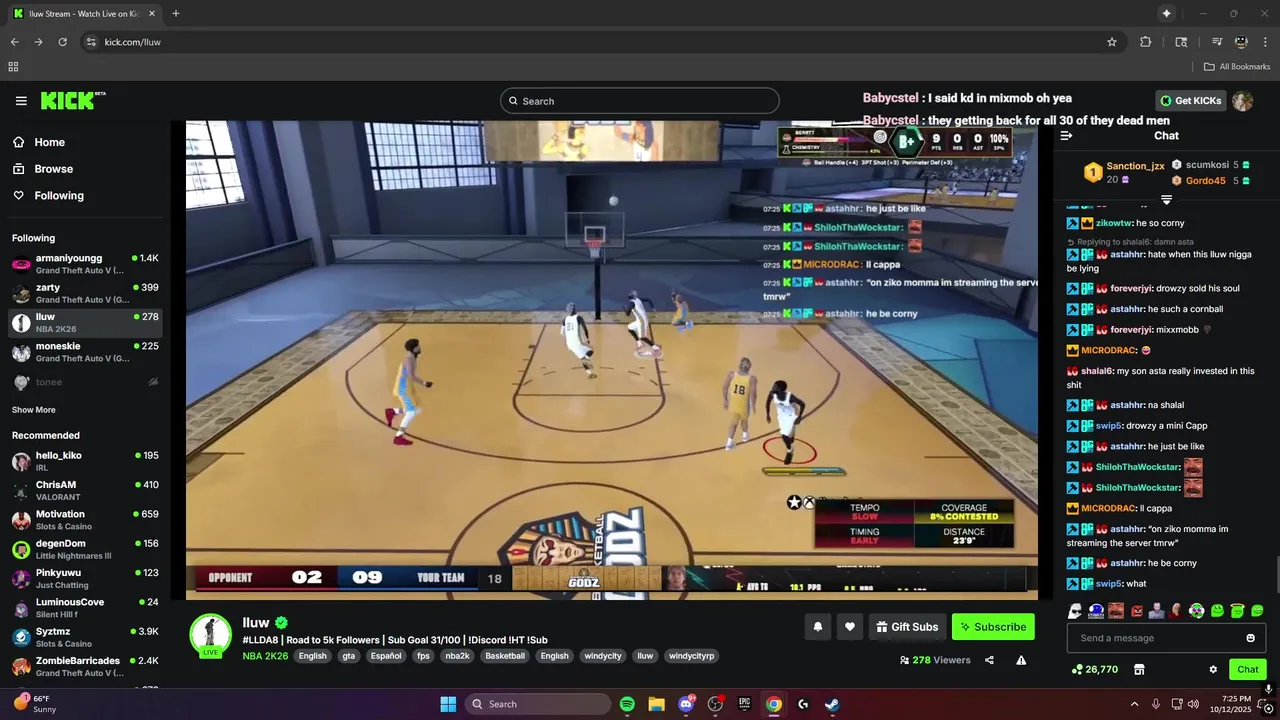Image resolution: width=1280 pixels, height=720 pixels.
Task: Expand the gift leaderboard arrow
Action: click(1166, 200)
